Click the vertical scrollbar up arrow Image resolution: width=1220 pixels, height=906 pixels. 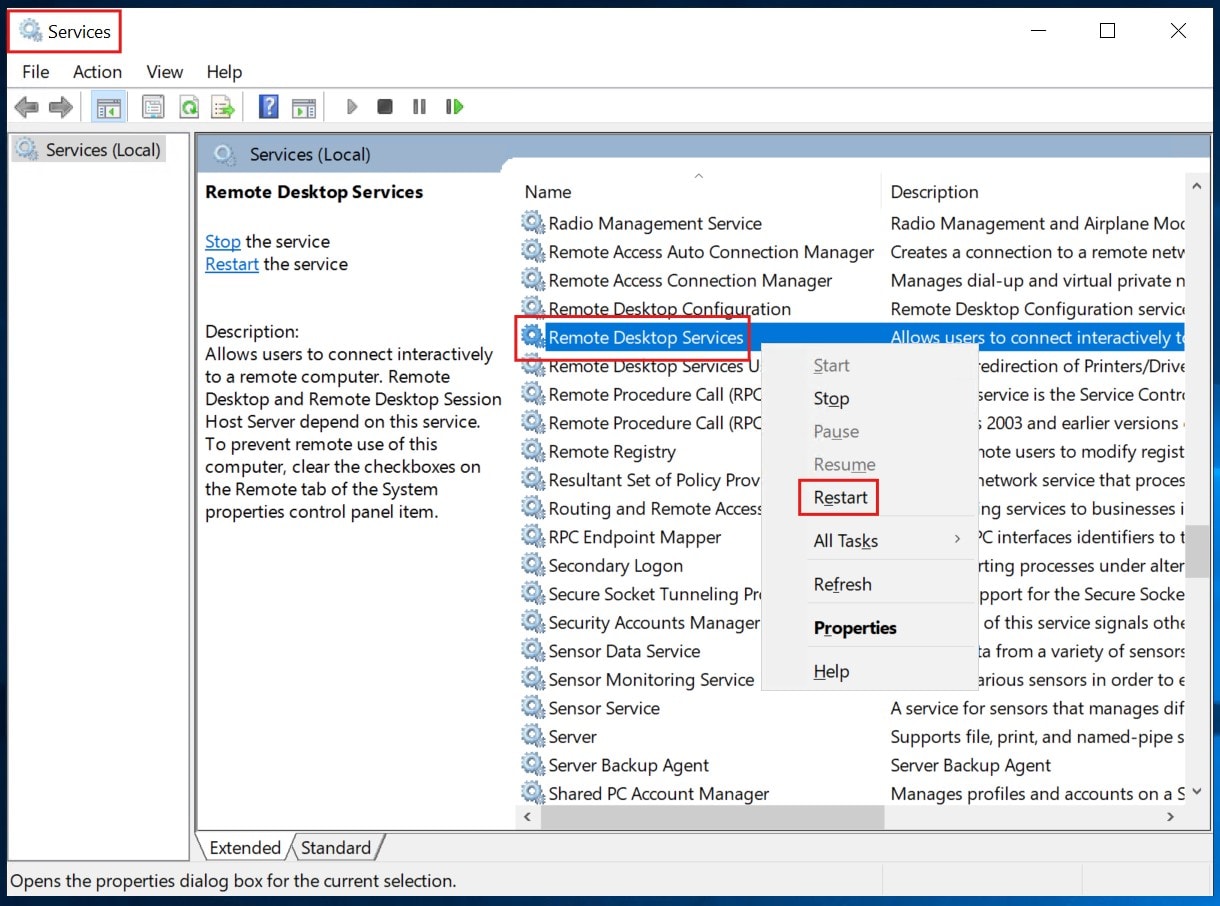(1197, 184)
